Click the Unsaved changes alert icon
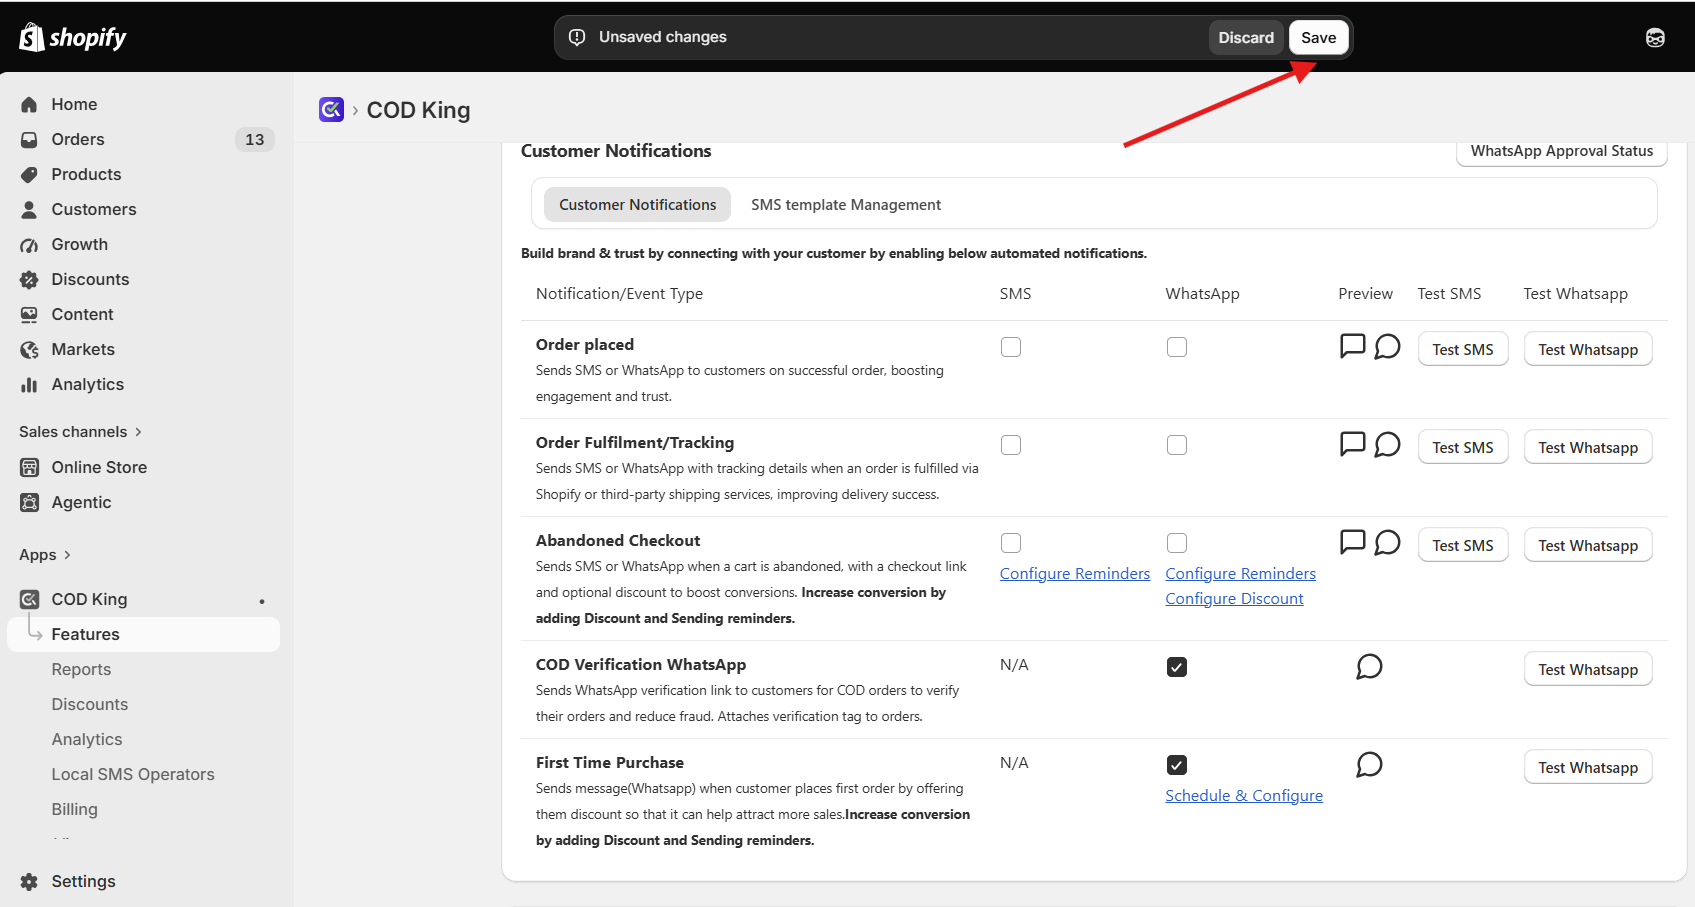The width and height of the screenshot is (1695, 907). [x=577, y=37]
